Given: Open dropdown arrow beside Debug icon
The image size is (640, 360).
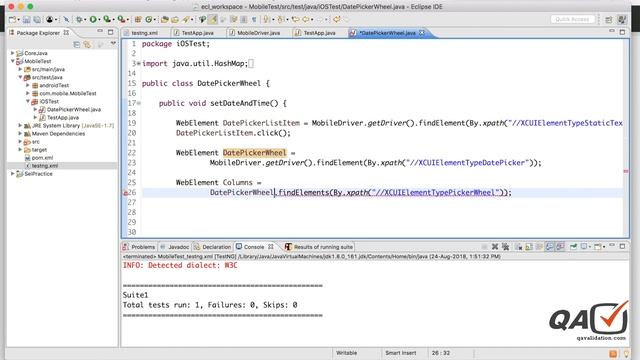Looking at the screenshot, I should click(85, 20).
